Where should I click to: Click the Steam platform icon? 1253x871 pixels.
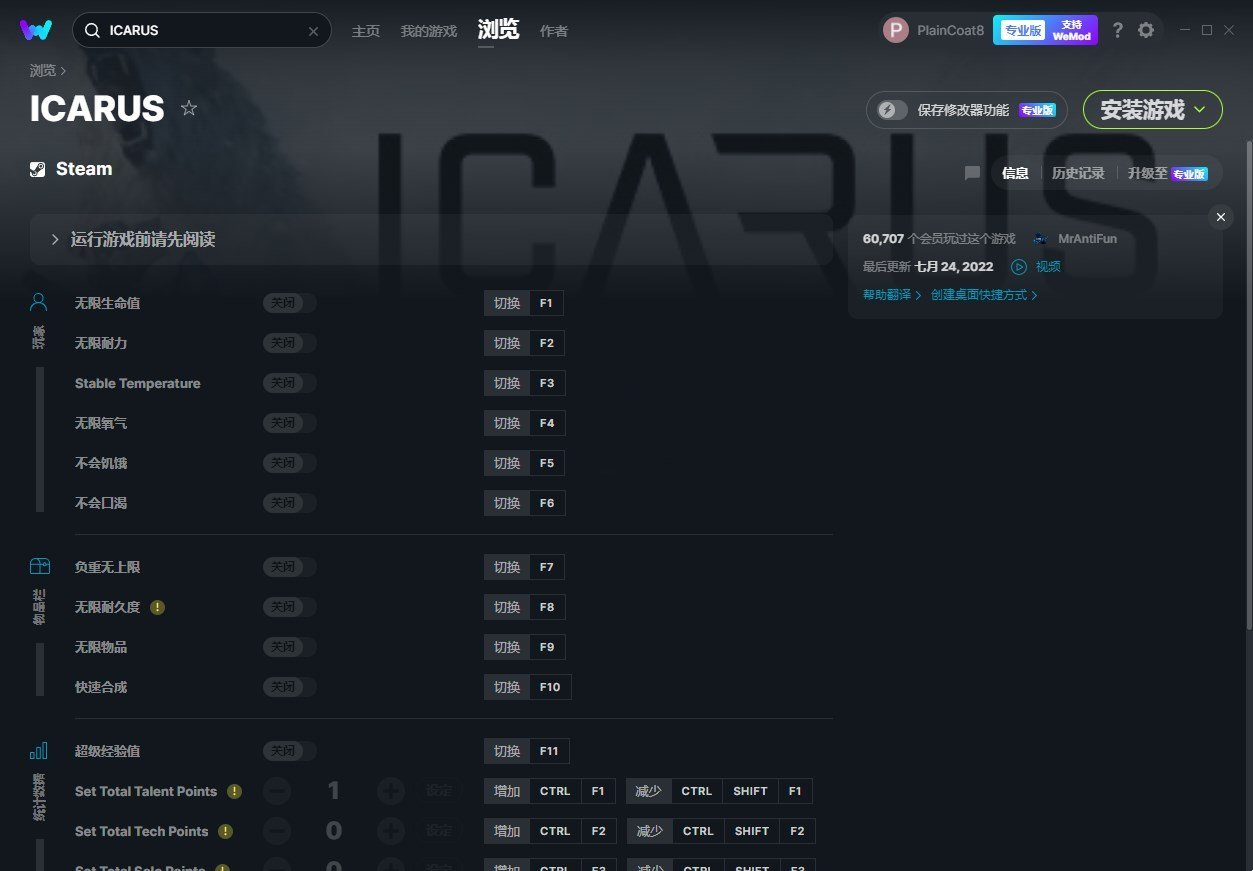(38, 169)
